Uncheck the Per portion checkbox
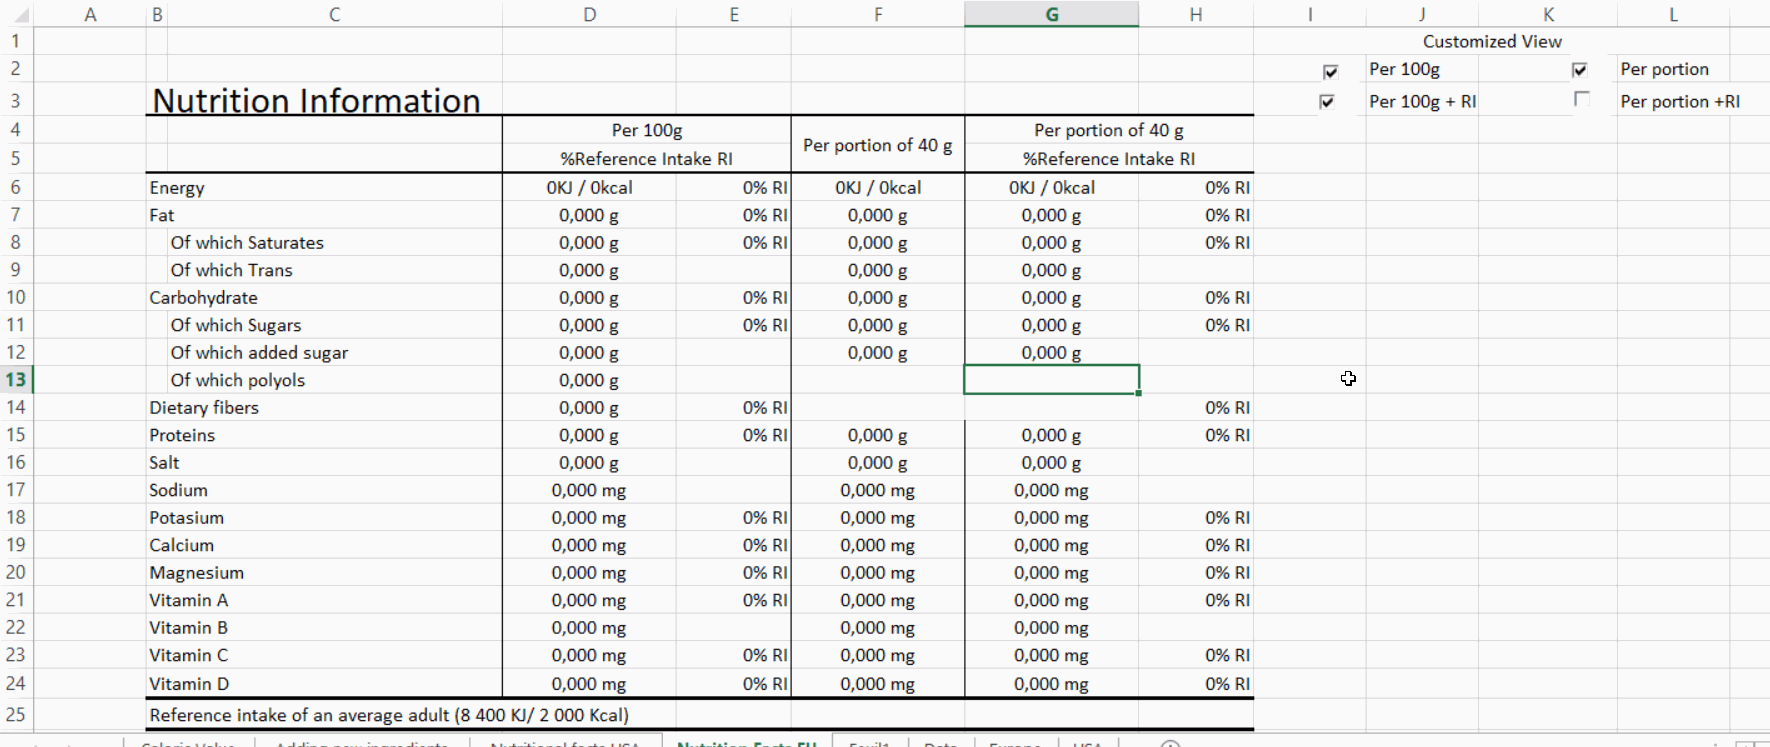1770x747 pixels. pyautogui.click(x=1580, y=70)
